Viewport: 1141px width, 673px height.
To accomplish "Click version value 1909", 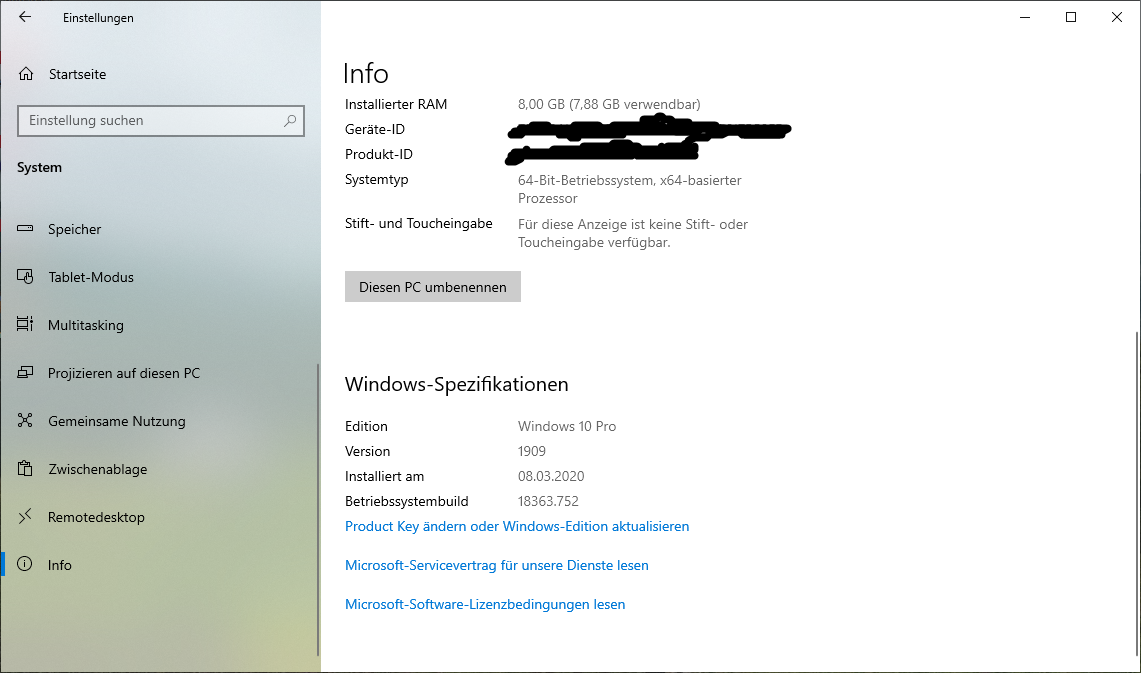I will pos(532,452).
